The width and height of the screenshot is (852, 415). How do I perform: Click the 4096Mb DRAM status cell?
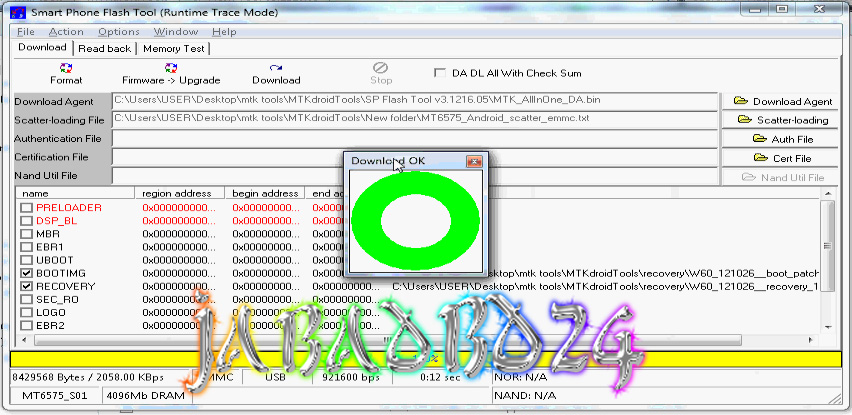point(147,395)
